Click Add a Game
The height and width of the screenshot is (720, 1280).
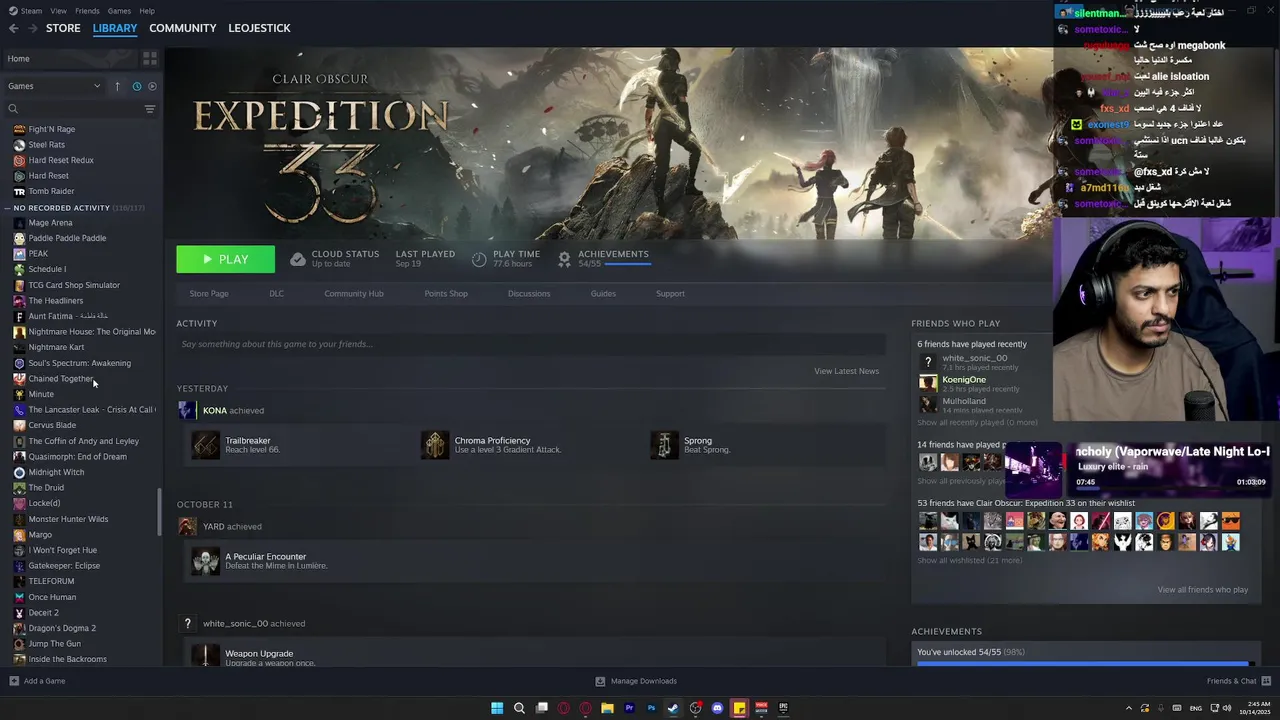click(x=37, y=681)
